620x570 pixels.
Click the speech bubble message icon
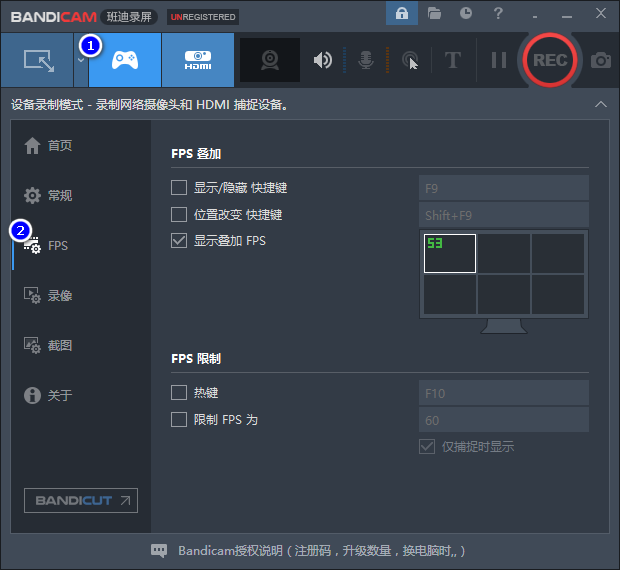[159, 551]
